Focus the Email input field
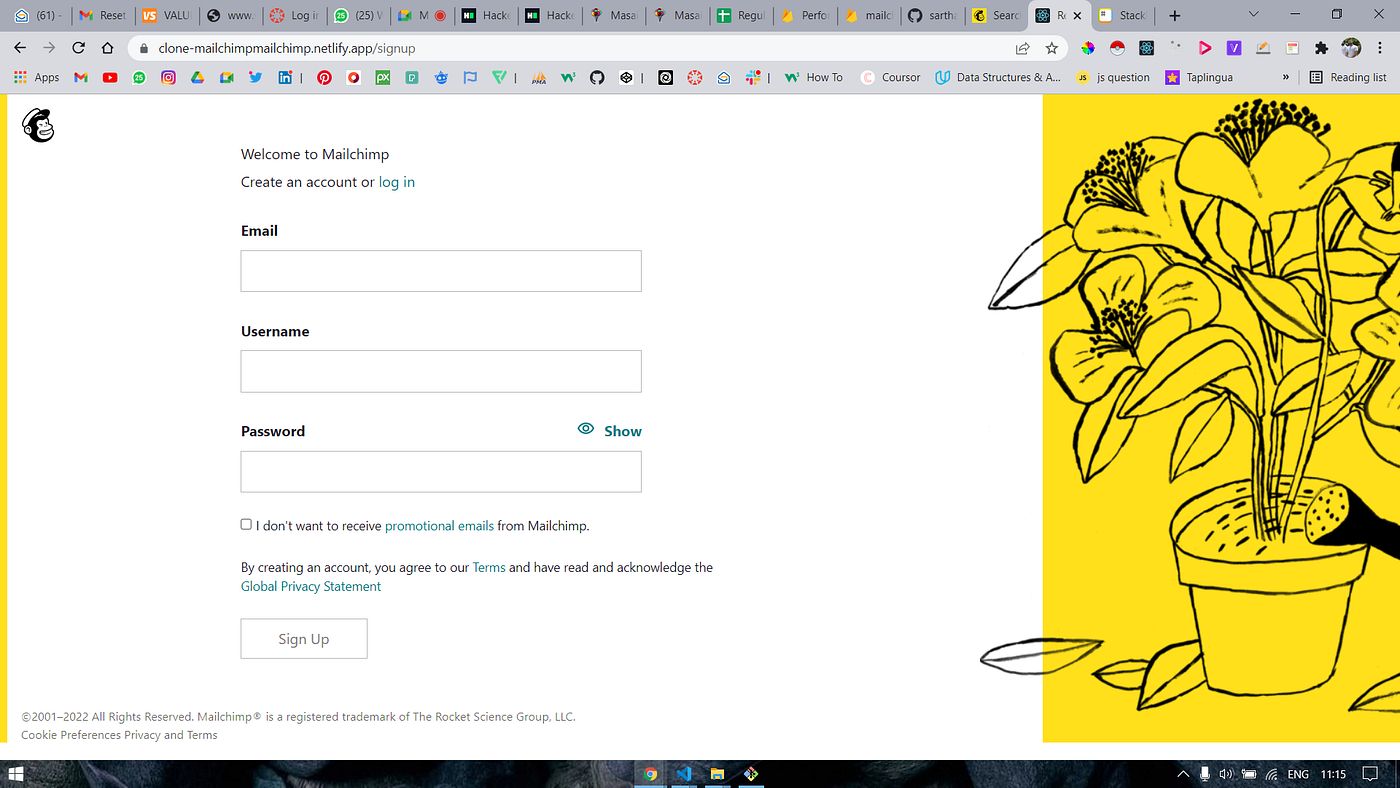The width and height of the screenshot is (1400, 788). [x=441, y=271]
